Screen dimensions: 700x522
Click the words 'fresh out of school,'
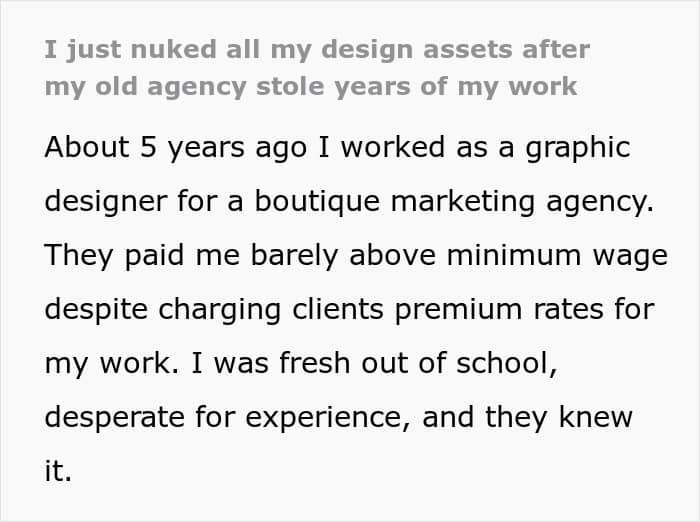[418, 363]
